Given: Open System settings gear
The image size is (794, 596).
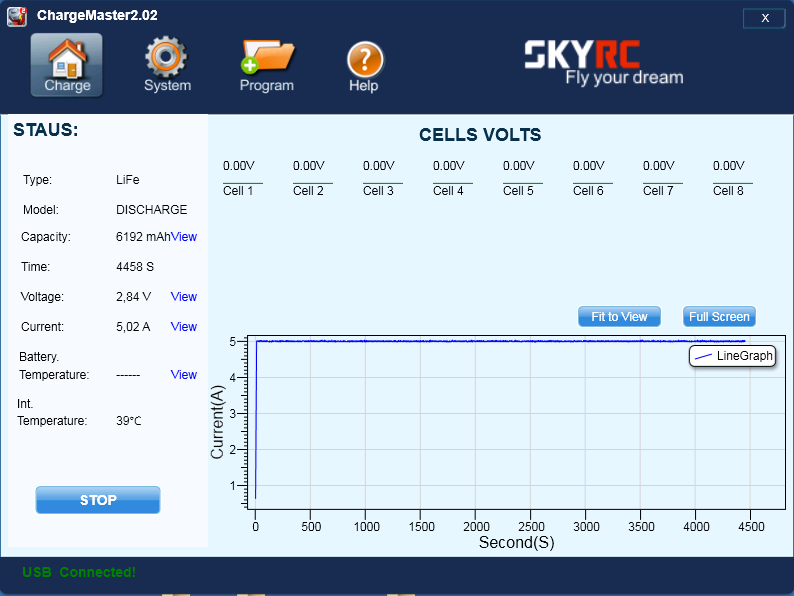Looking at the screenshot, I should pos(167,65).
